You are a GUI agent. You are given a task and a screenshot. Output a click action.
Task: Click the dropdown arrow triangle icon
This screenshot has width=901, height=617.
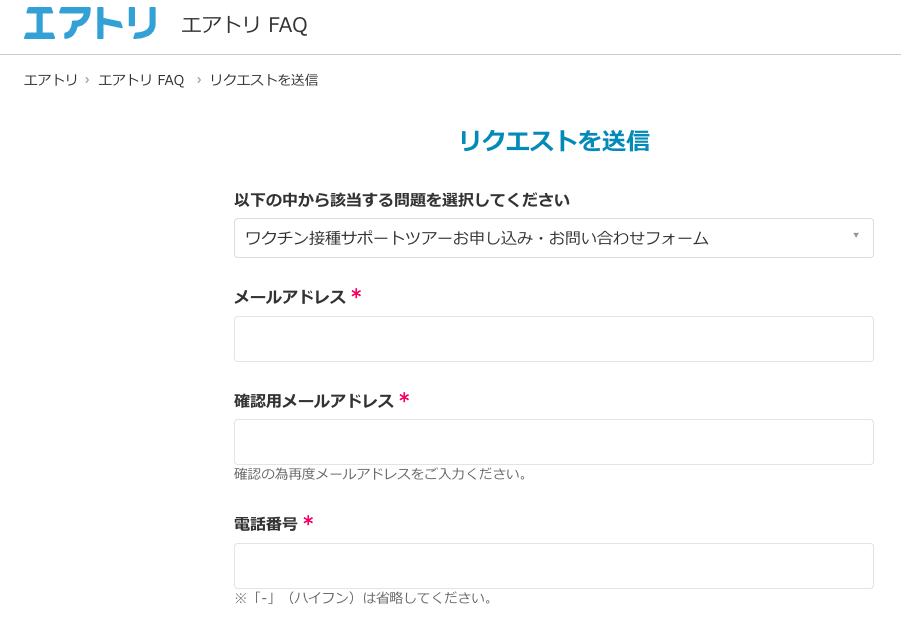[x=856, y=235]
